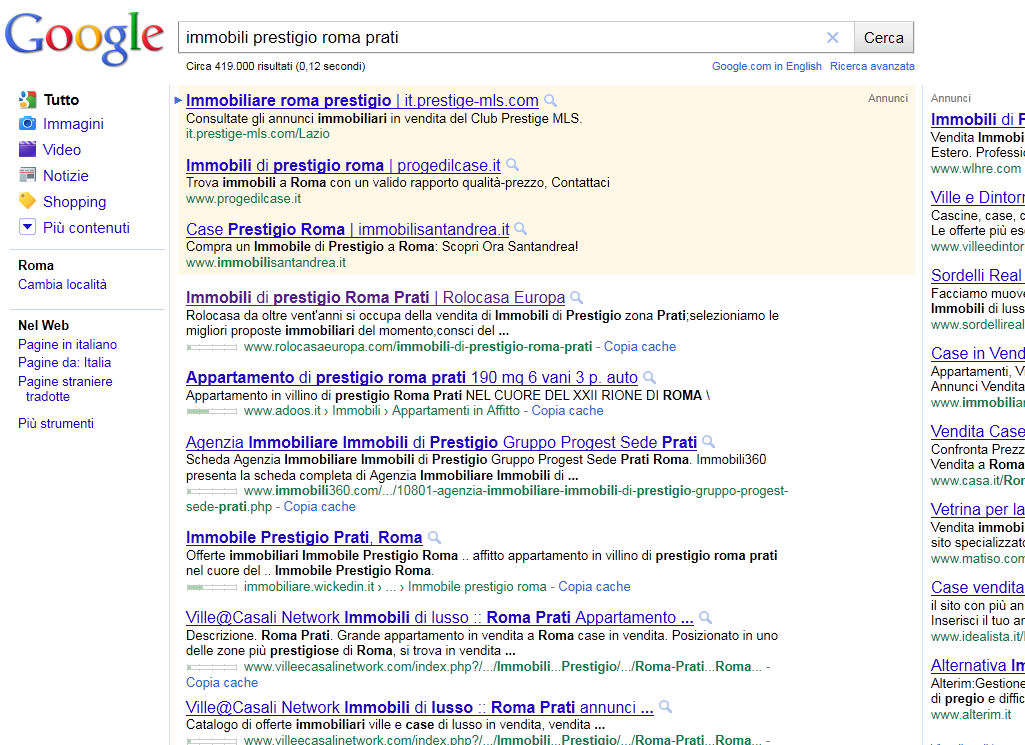Open Immobili di prestigio Roma Prati Rolocasa result

(375, 297)
